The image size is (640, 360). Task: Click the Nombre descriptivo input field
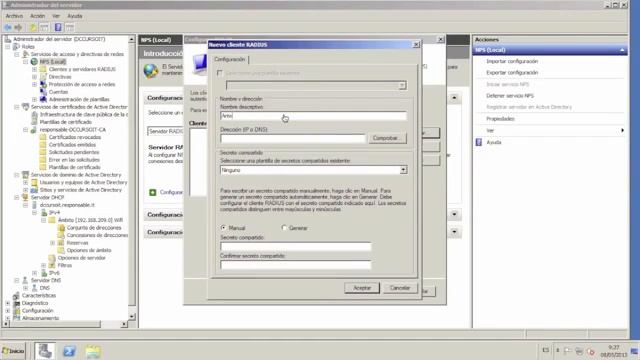(x=313, y=116)
